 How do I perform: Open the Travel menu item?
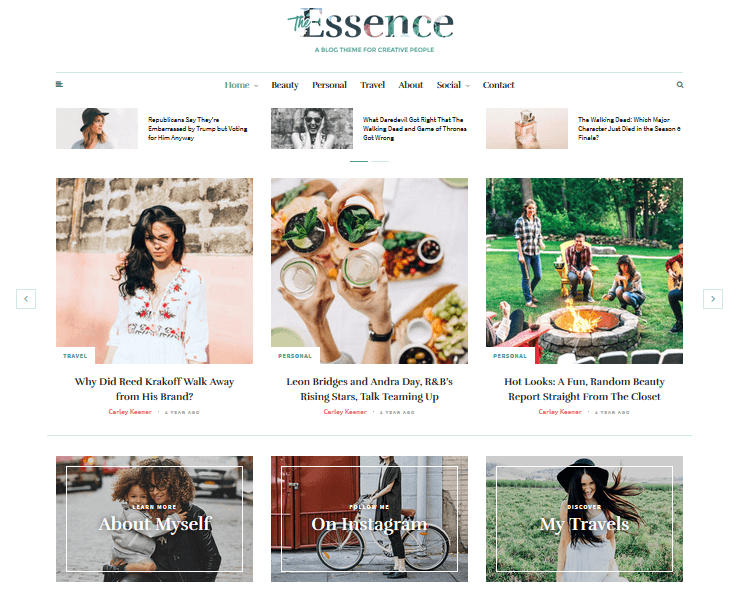372,85
